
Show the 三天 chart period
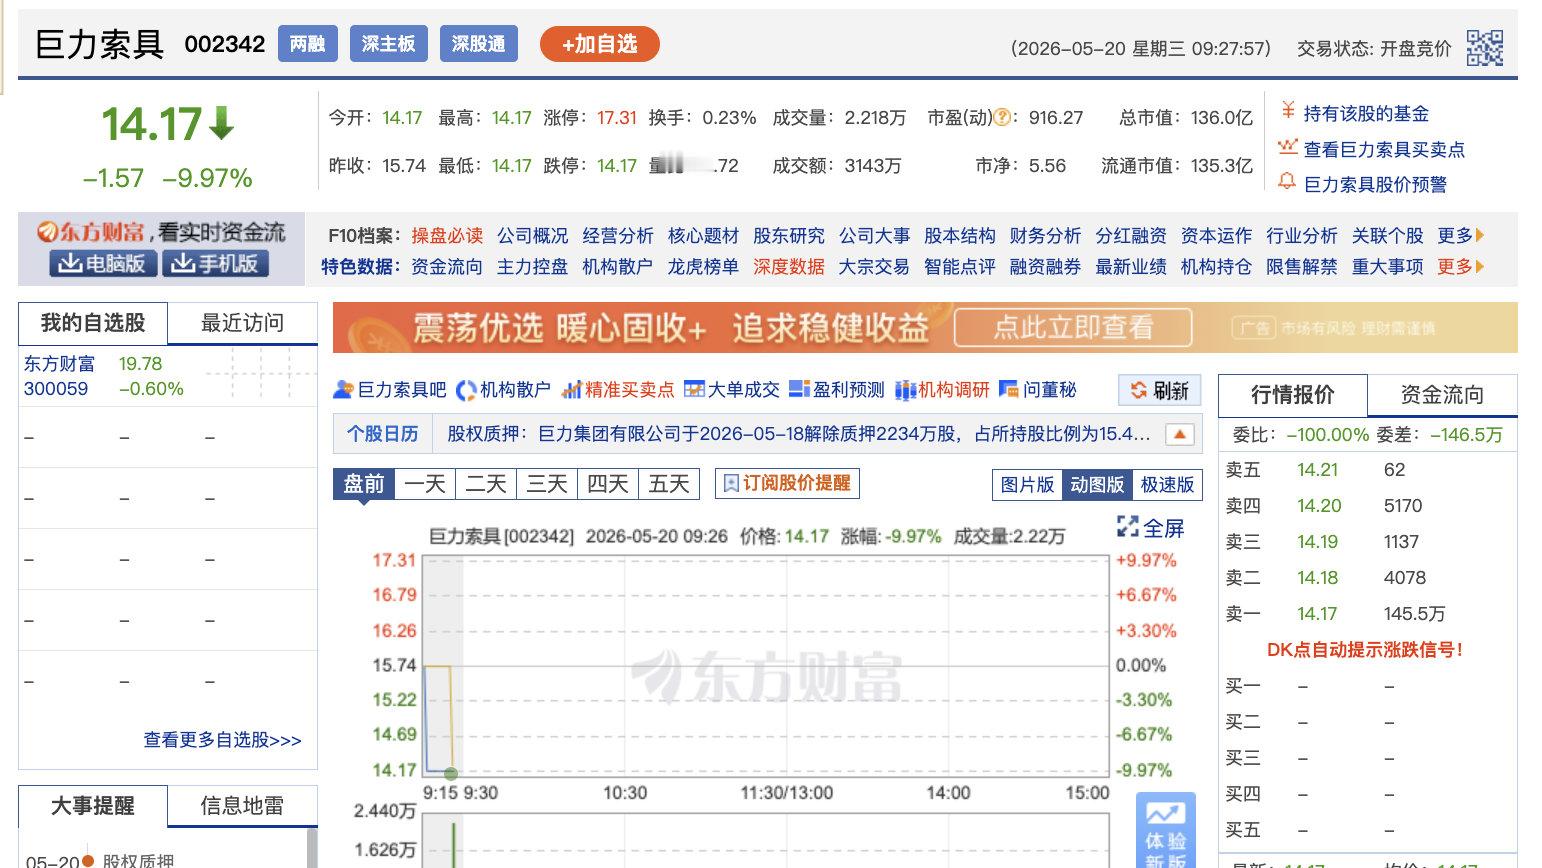[x=547, y=484]
